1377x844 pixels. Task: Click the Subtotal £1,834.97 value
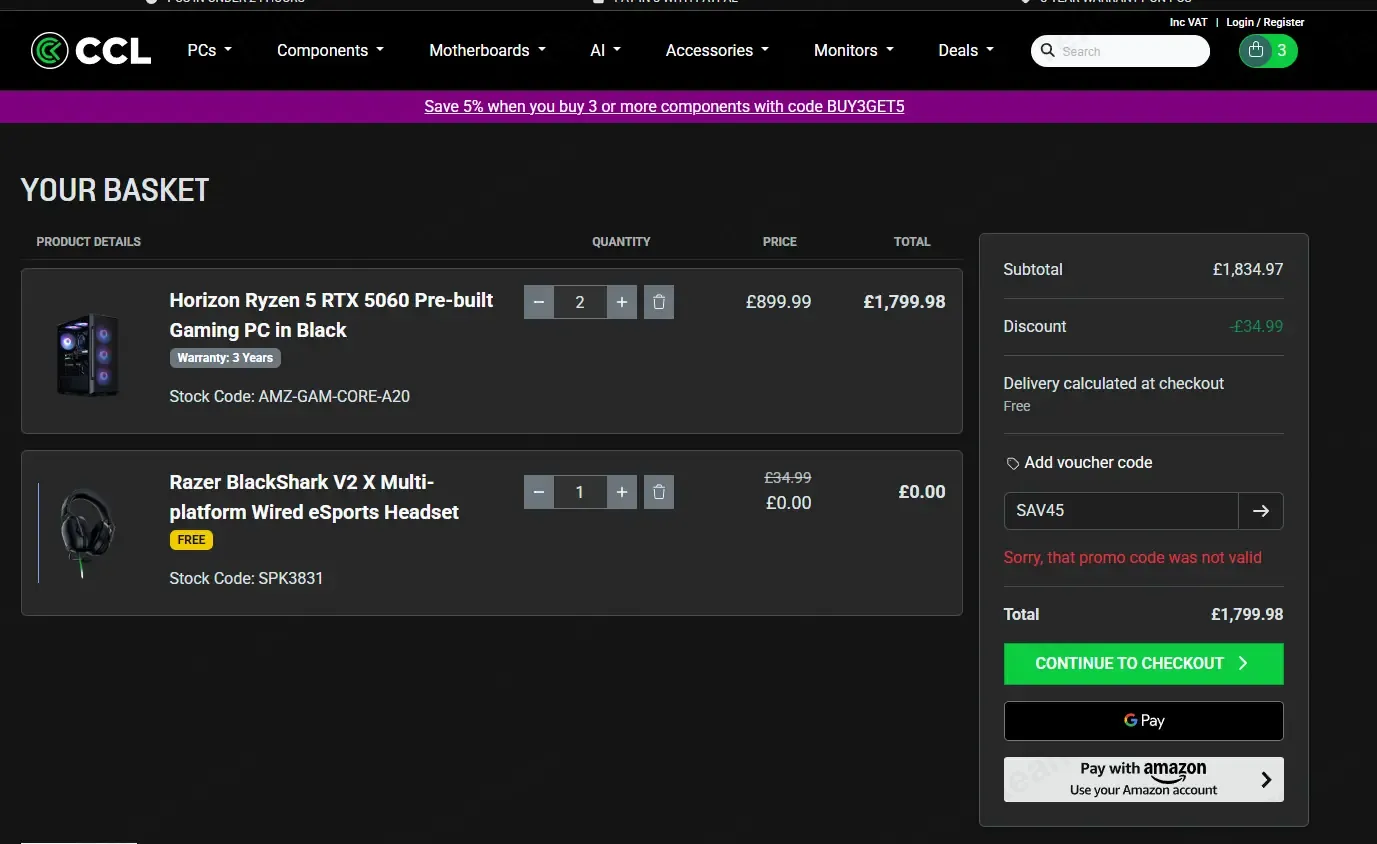(1248, 270)
